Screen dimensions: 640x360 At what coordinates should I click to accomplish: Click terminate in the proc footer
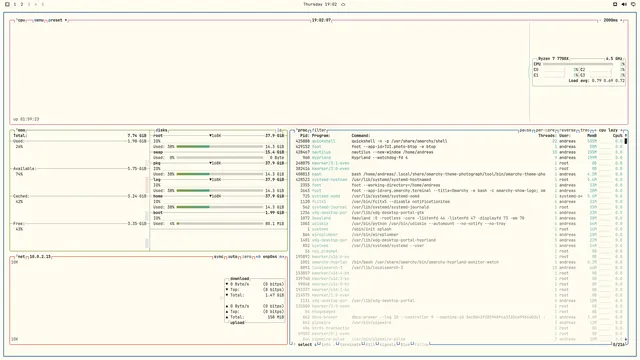pos(350,344)
